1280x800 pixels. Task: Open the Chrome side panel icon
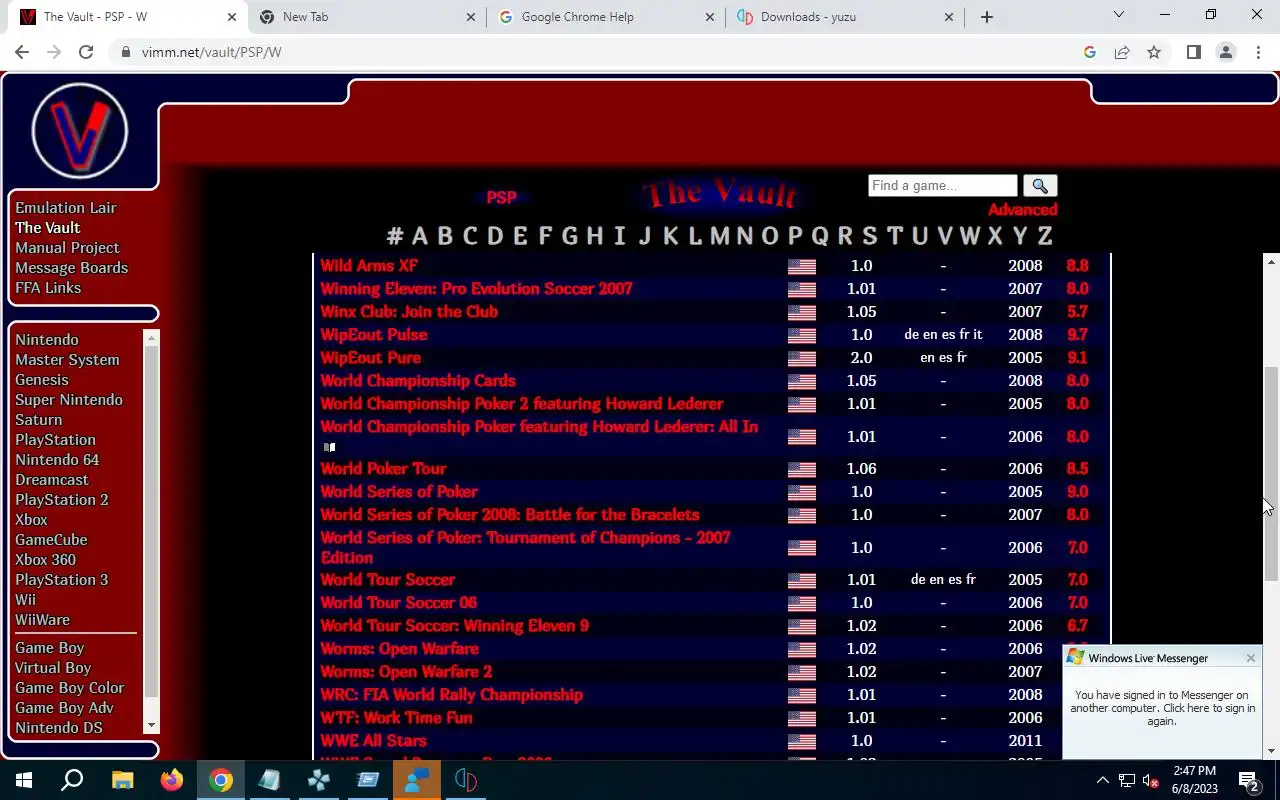pos(1194,52)
